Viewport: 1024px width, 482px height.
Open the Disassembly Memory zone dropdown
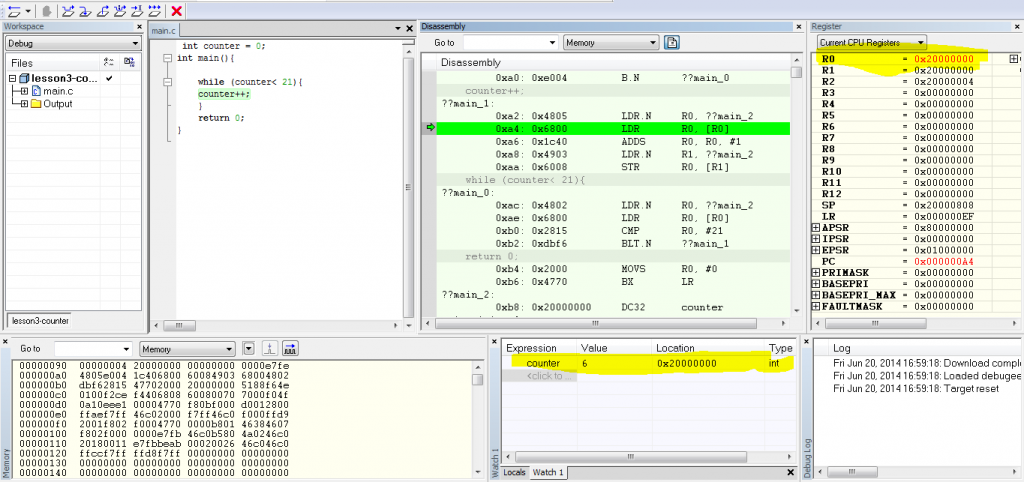[x=611, y=42]
